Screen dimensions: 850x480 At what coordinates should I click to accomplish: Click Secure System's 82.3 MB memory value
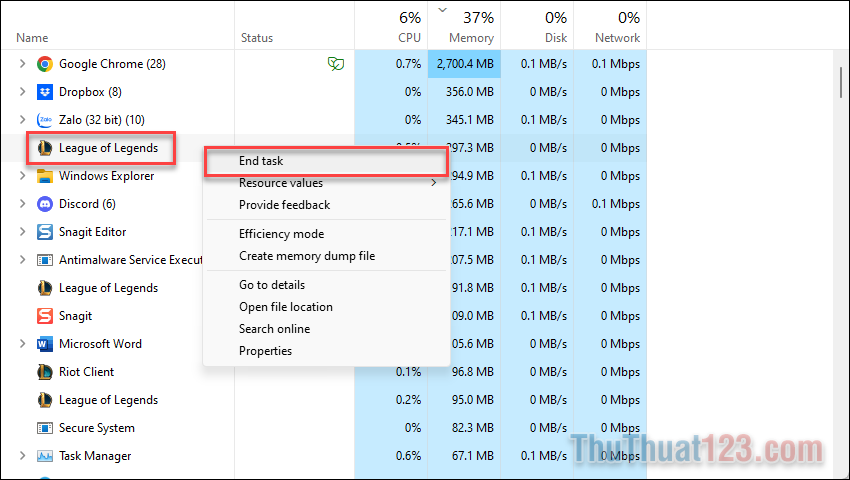[473, 428]
